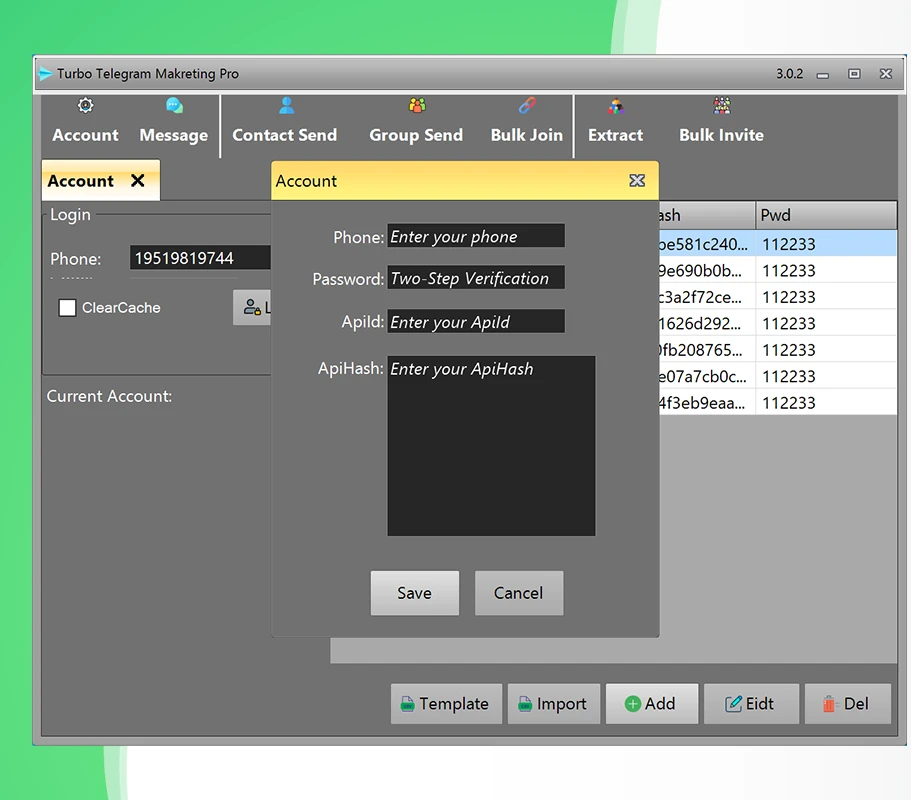Close the Account dialog with X icon
The width and height of the screenshot is (911, 800).
pos(637,181)
